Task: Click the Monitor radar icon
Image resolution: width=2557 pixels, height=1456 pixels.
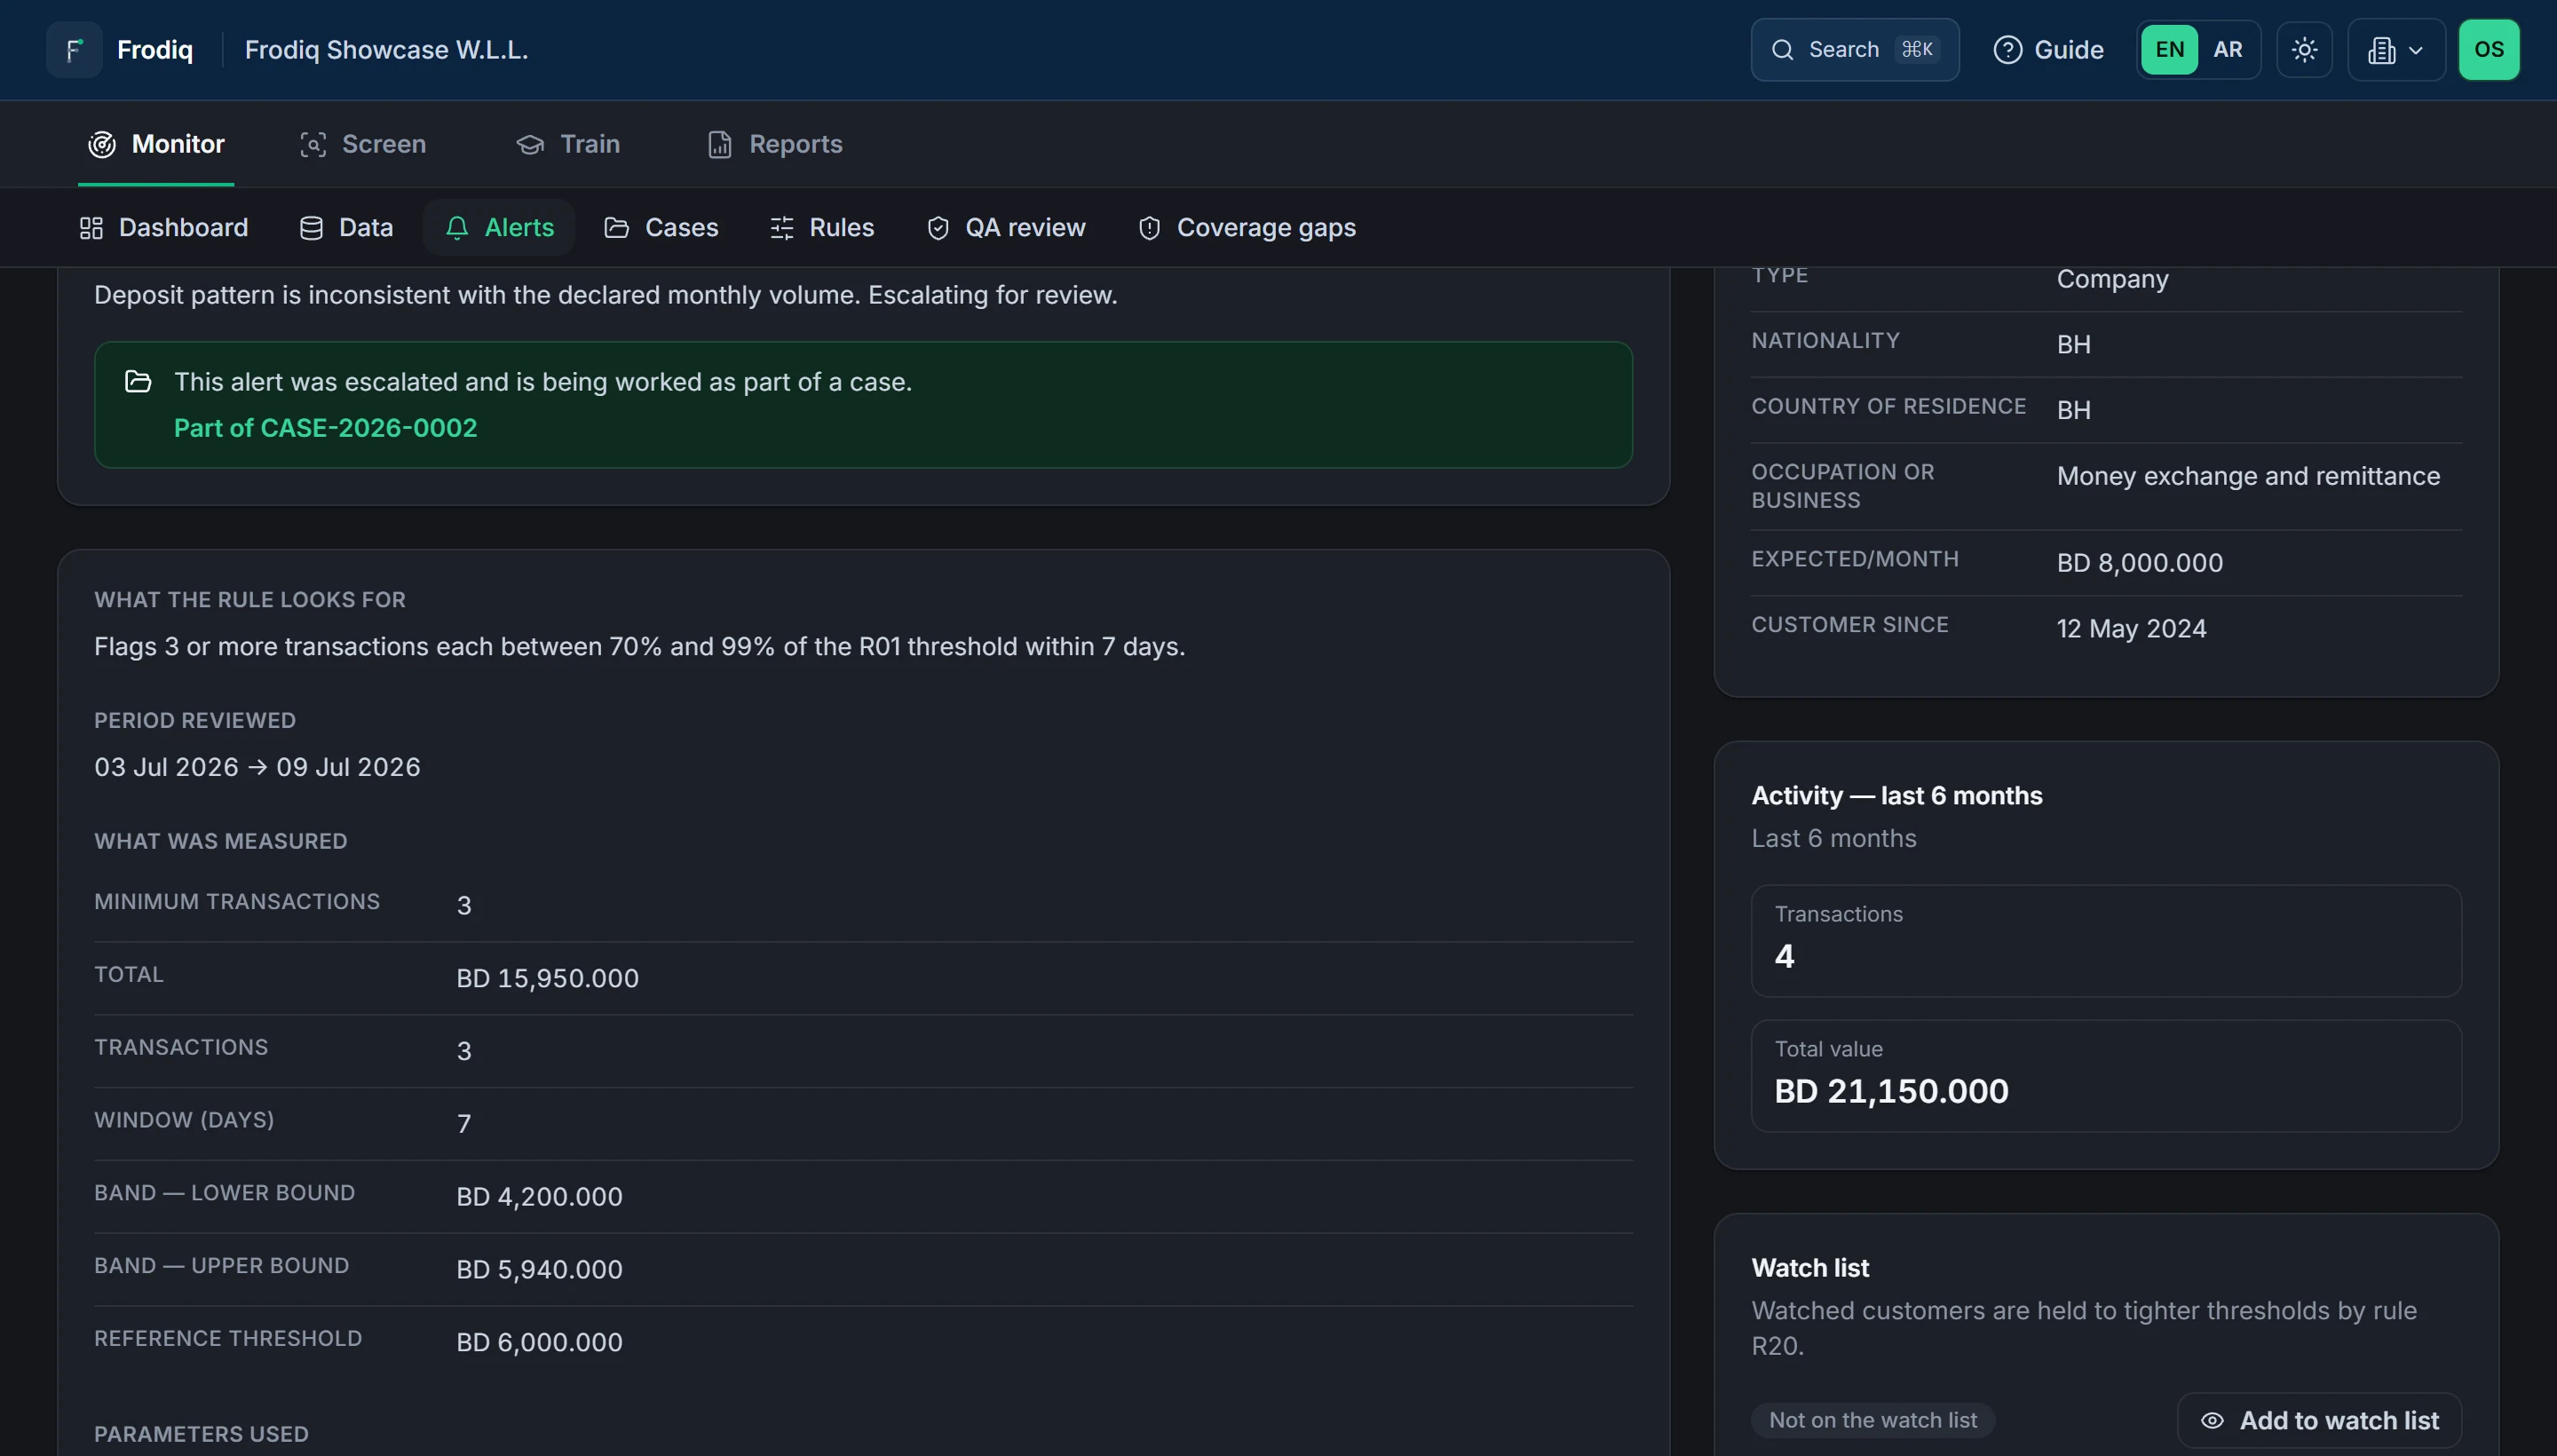Action: (102, 145)
